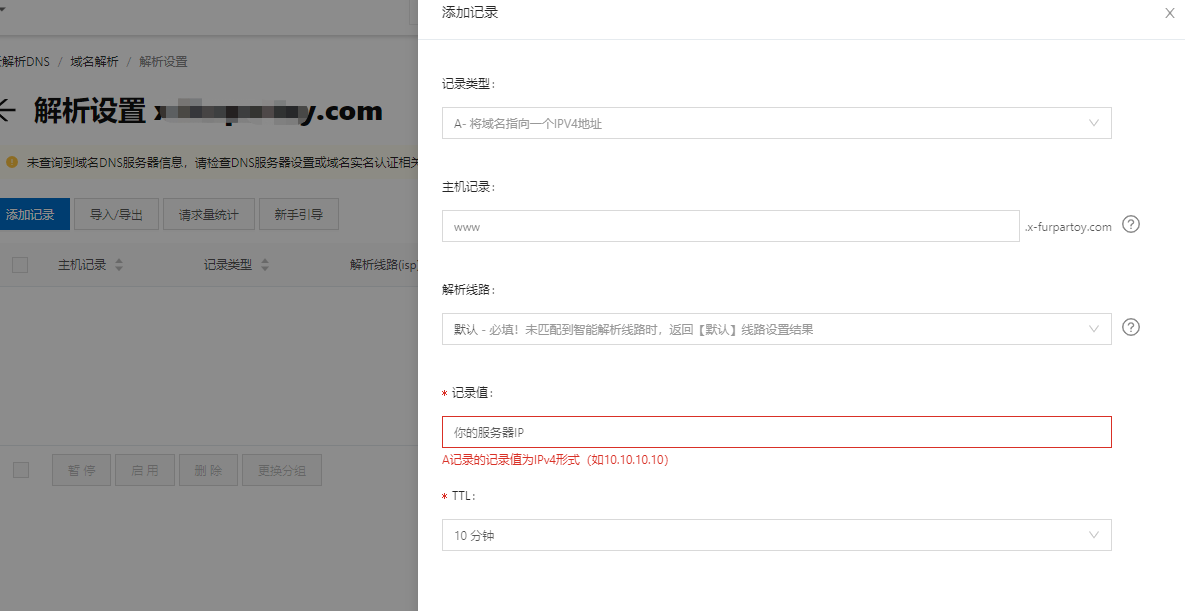Click the orange warning notice icon
The image size is (1185, 611).
coord(11,161)
